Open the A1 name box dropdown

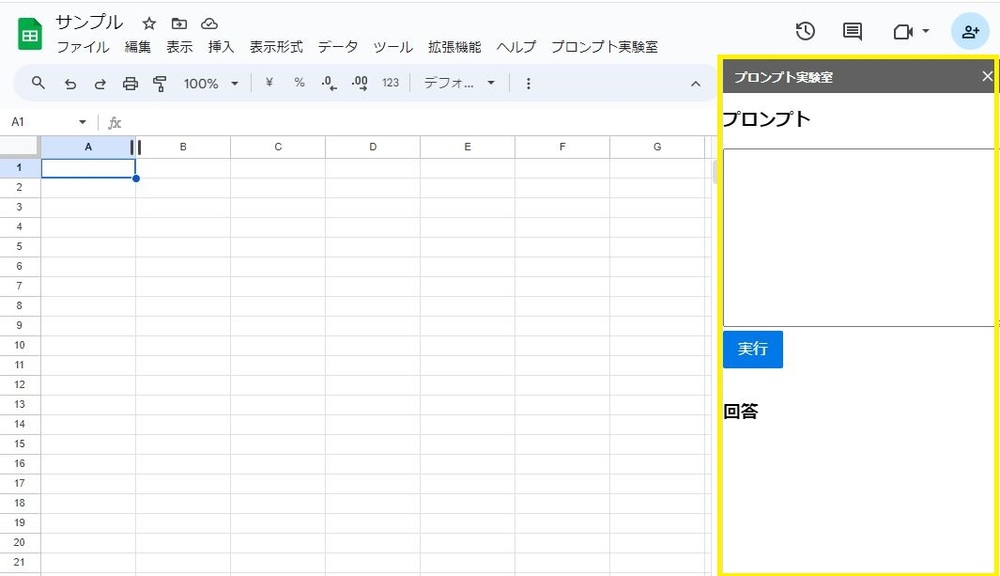coord(82,122)
